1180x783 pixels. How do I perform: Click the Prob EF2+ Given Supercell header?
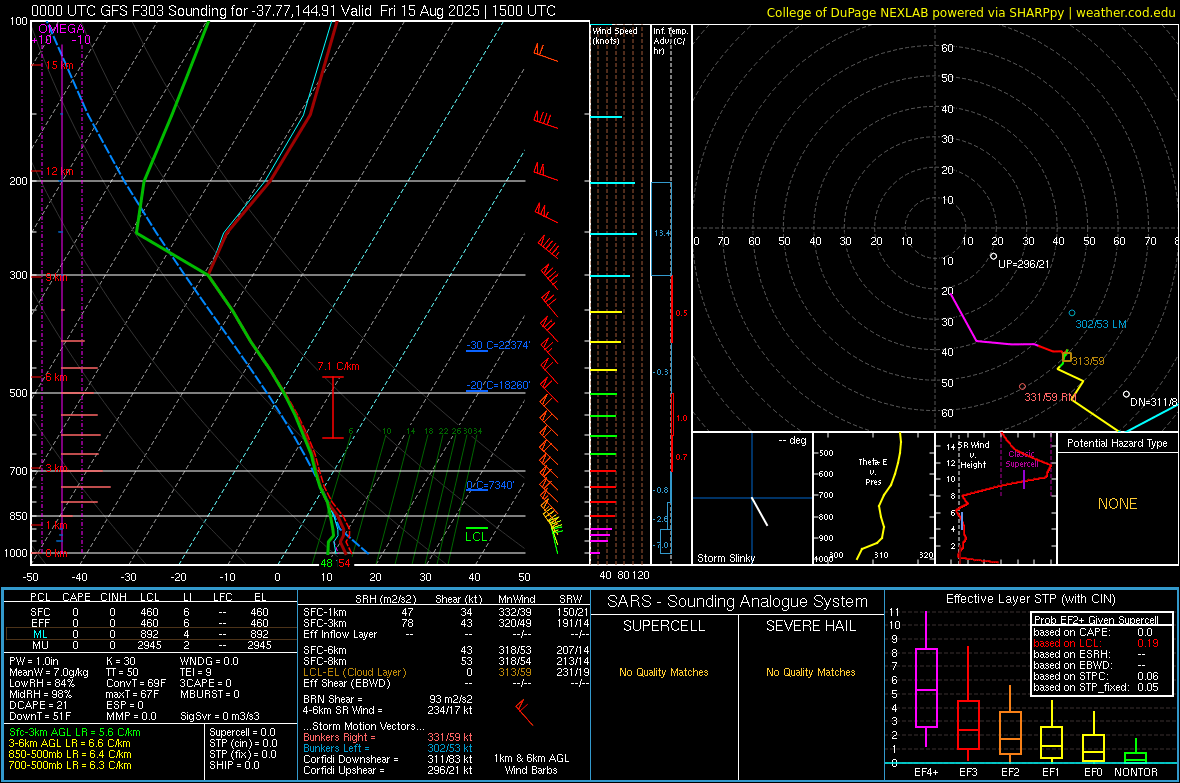1096,620
